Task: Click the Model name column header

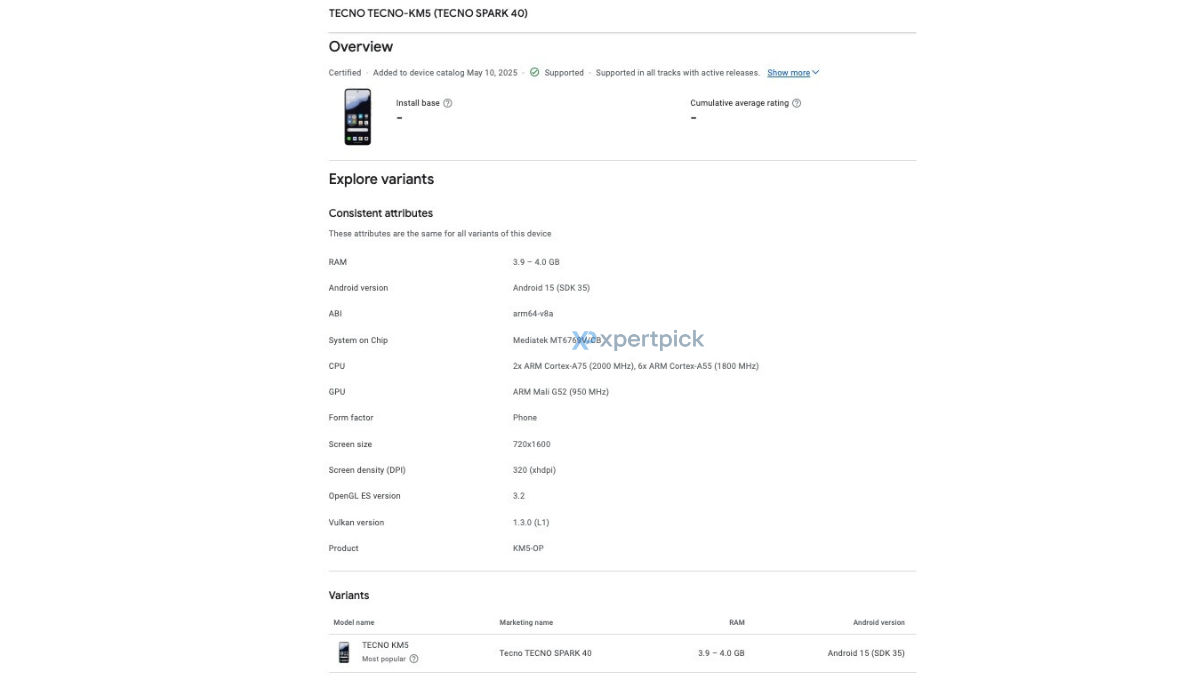Action: (354, 622)
